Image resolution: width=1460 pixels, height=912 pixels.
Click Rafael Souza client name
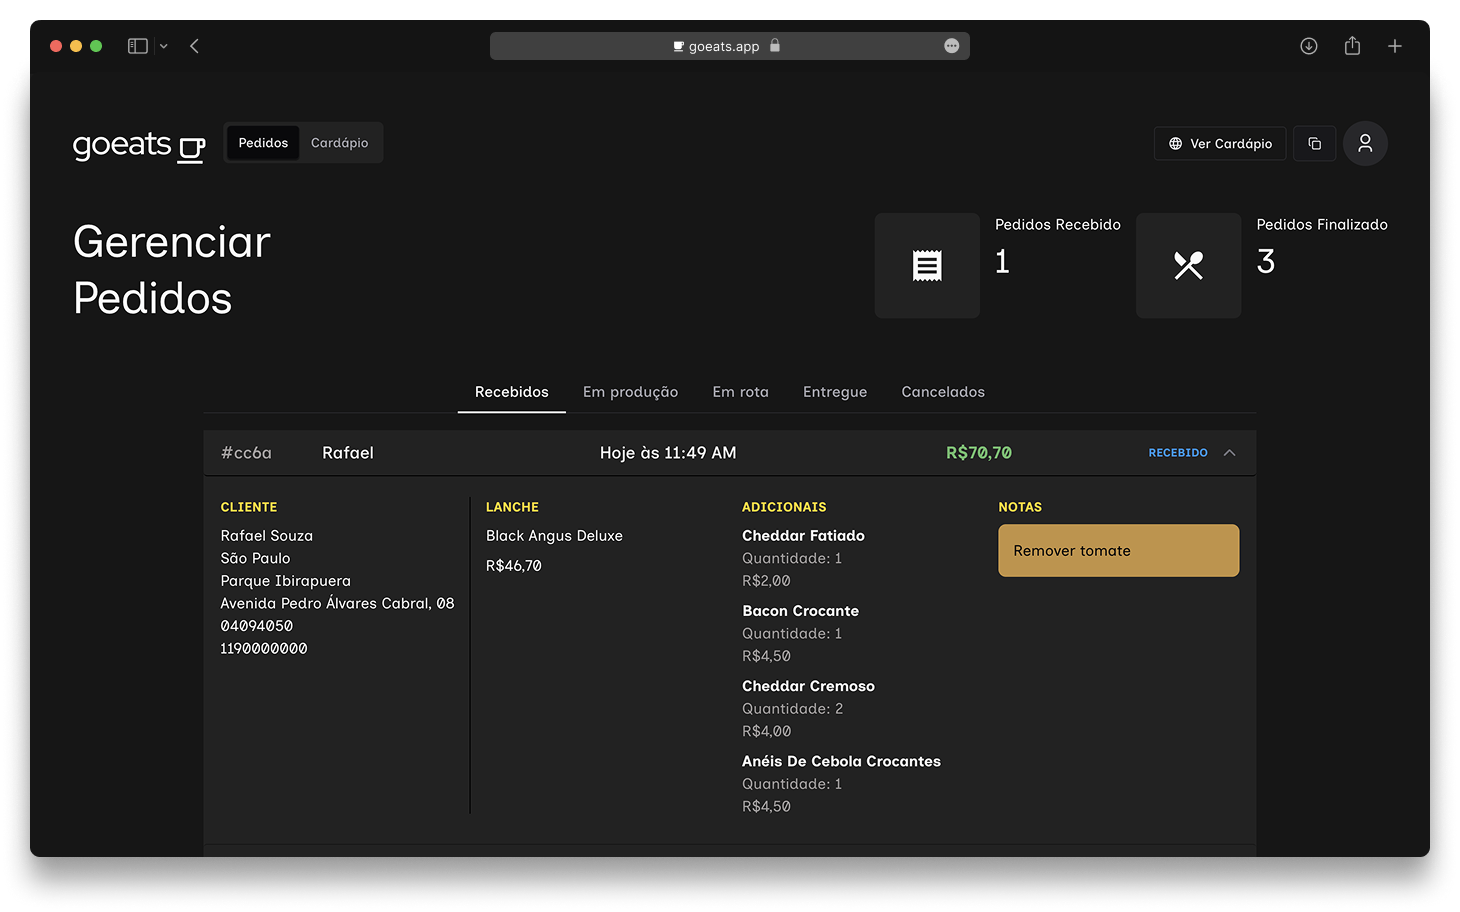[x=267, y=536]
